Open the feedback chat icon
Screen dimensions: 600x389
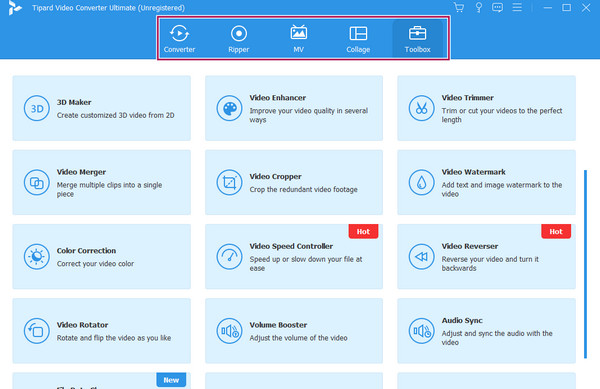[x=497, y=7]
